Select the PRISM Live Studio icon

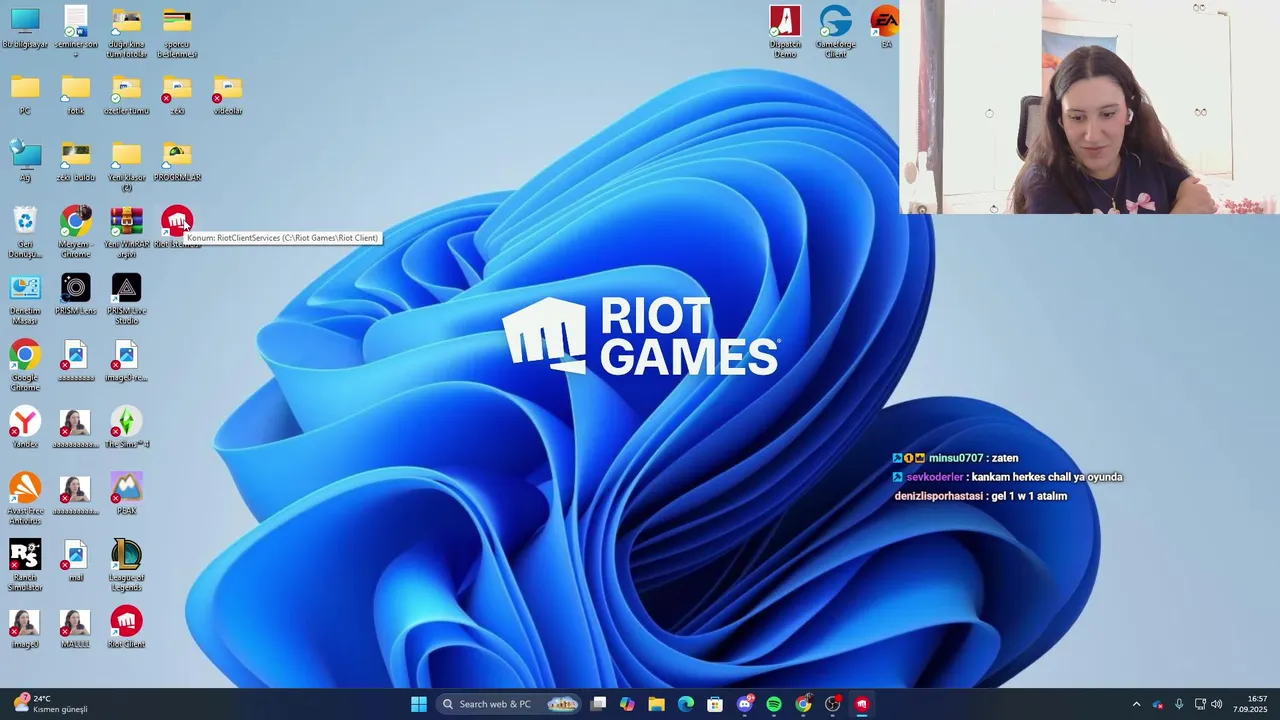(126, 299)
